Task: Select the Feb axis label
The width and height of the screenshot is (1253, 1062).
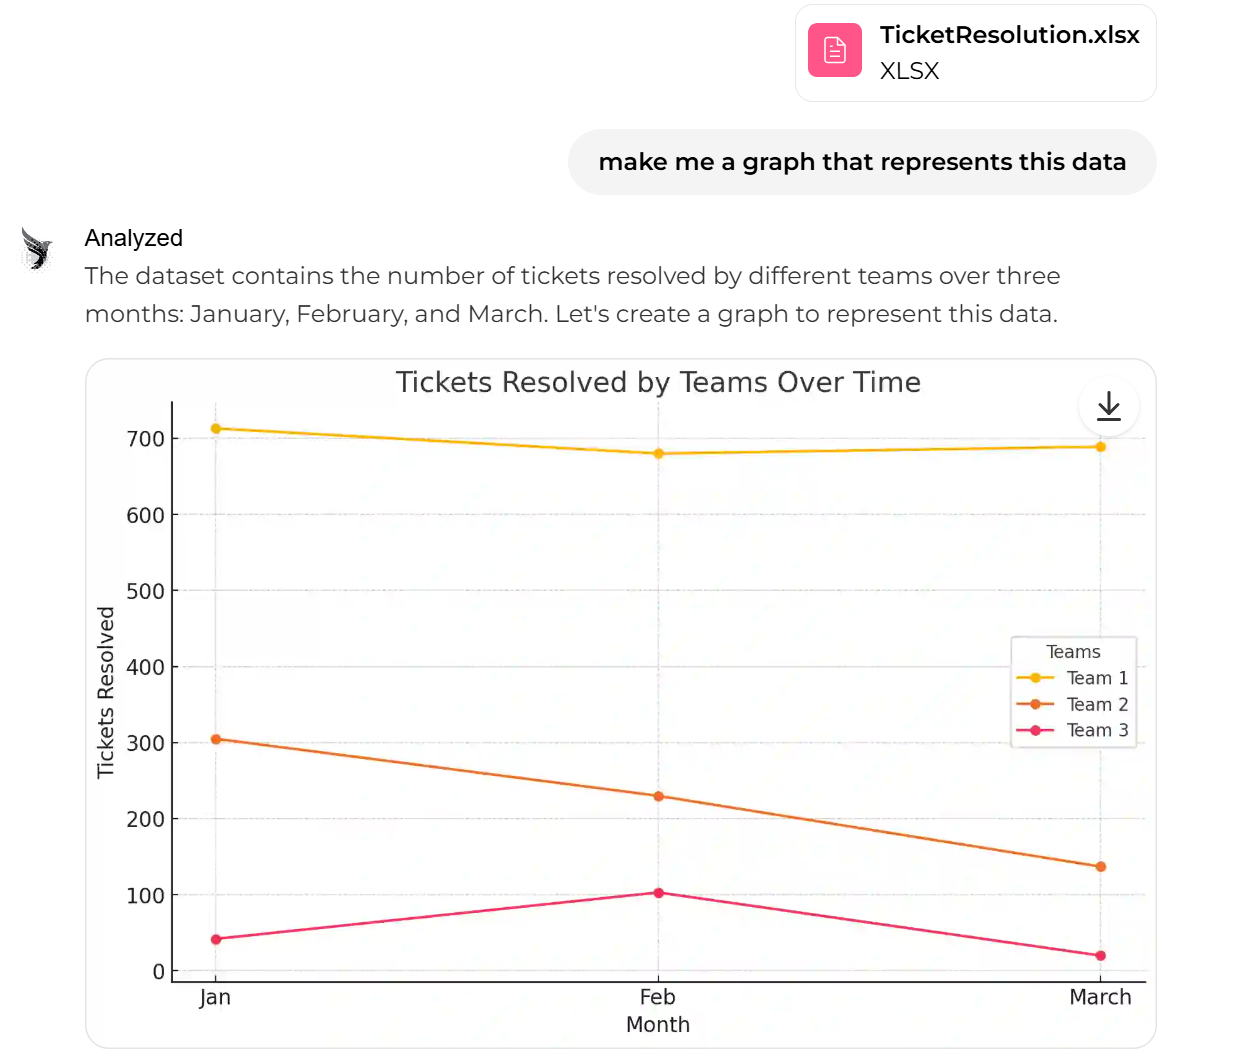Action: coord(658,997)
